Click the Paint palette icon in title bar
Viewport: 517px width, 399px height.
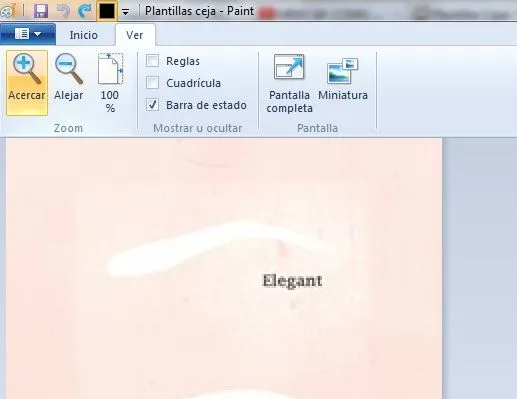click(x=7, y=11)
